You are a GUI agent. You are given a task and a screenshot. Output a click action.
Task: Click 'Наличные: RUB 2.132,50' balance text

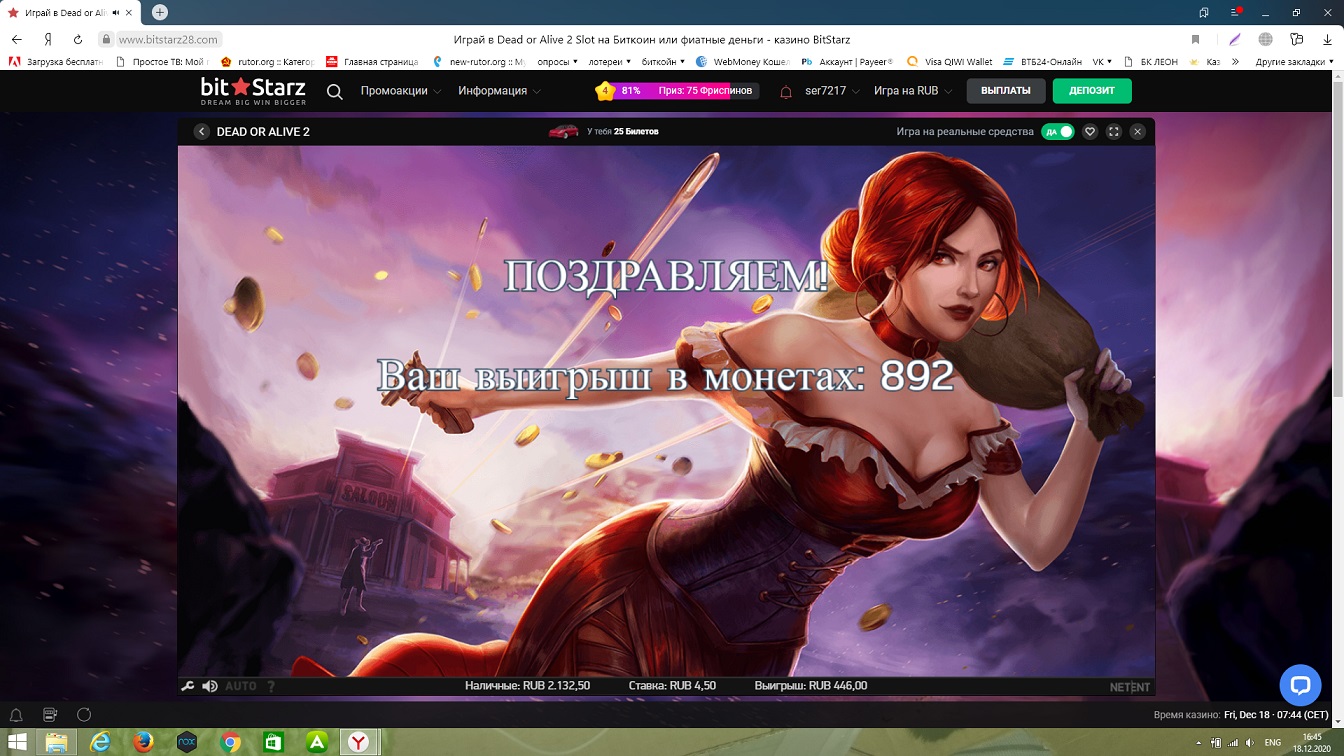[527, 686]
